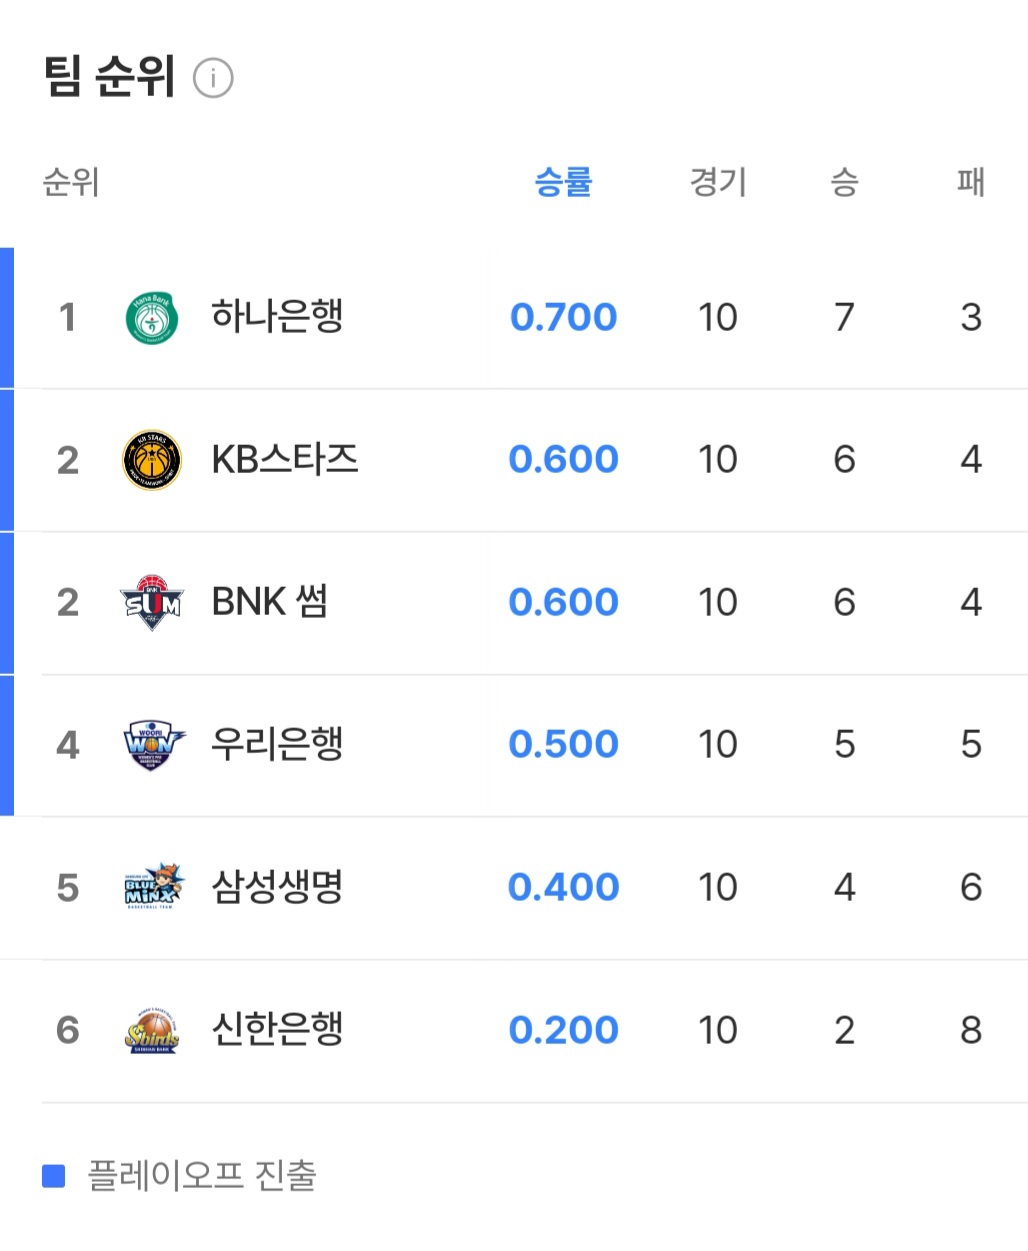Click the 우리은행 Woori Won logo
The height and width of the screenshot is (1251, 1028).
pos(152,745)
